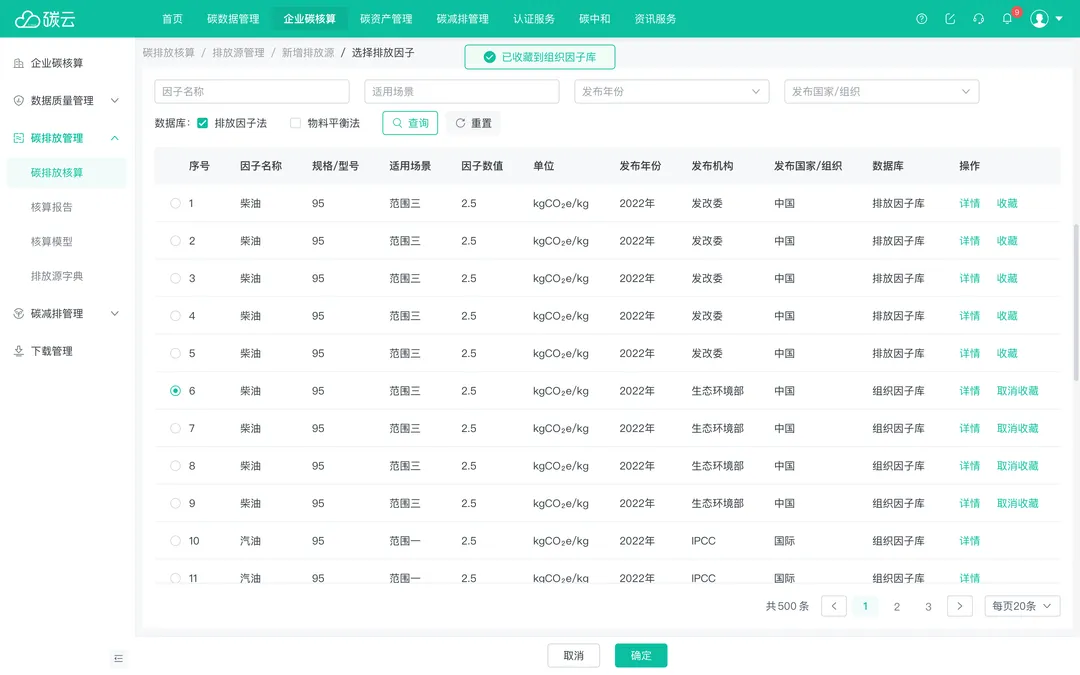Open 排放源字典 in sidebar
Viewport: 1080px width, 675px height.
pyautogui.click(x=56, y=276)
